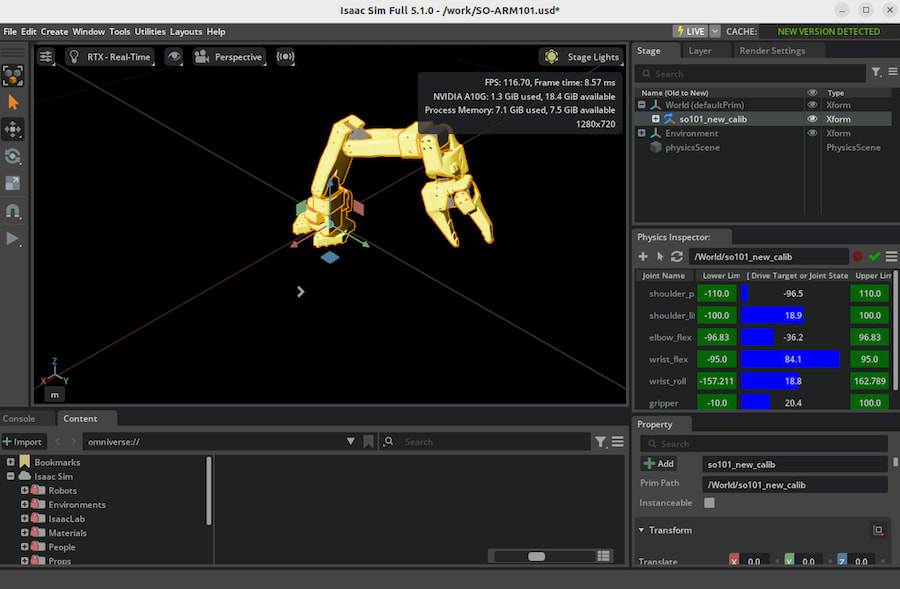This screenshot has width=900, height=589.
Task: Switch to the Render Settings tab
Action: click(x=772, y=51)
